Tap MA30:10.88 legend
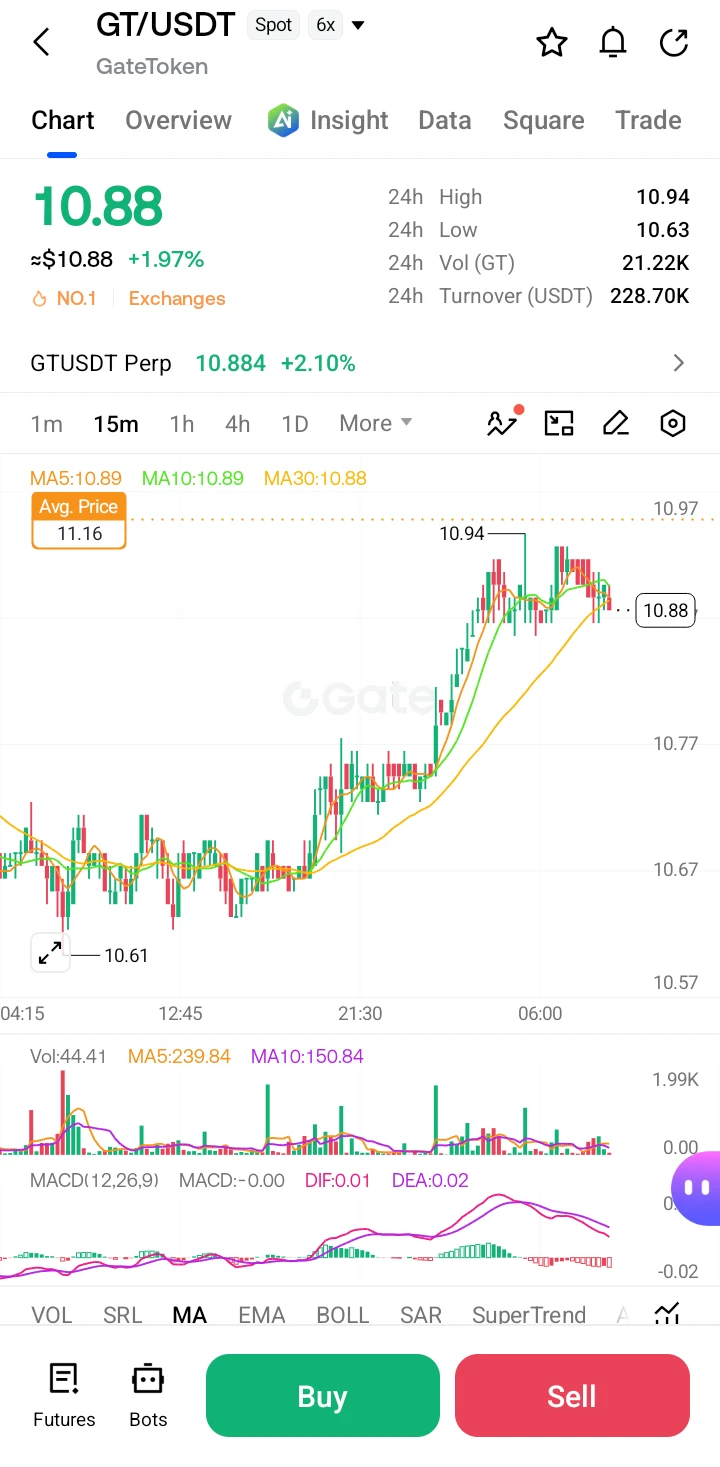The width and height of the screenshot is (720, 1467). tap(315, 478)
